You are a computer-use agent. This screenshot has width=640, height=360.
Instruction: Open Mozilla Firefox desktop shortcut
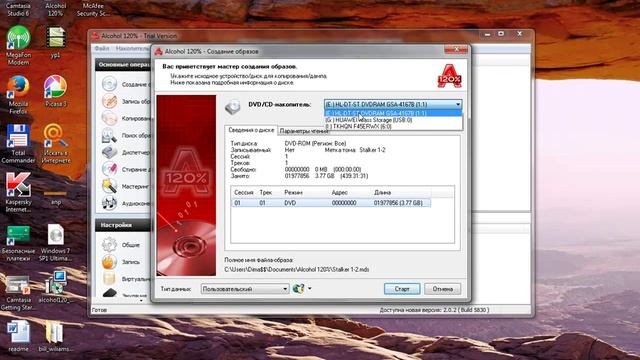tap(18, 95)
